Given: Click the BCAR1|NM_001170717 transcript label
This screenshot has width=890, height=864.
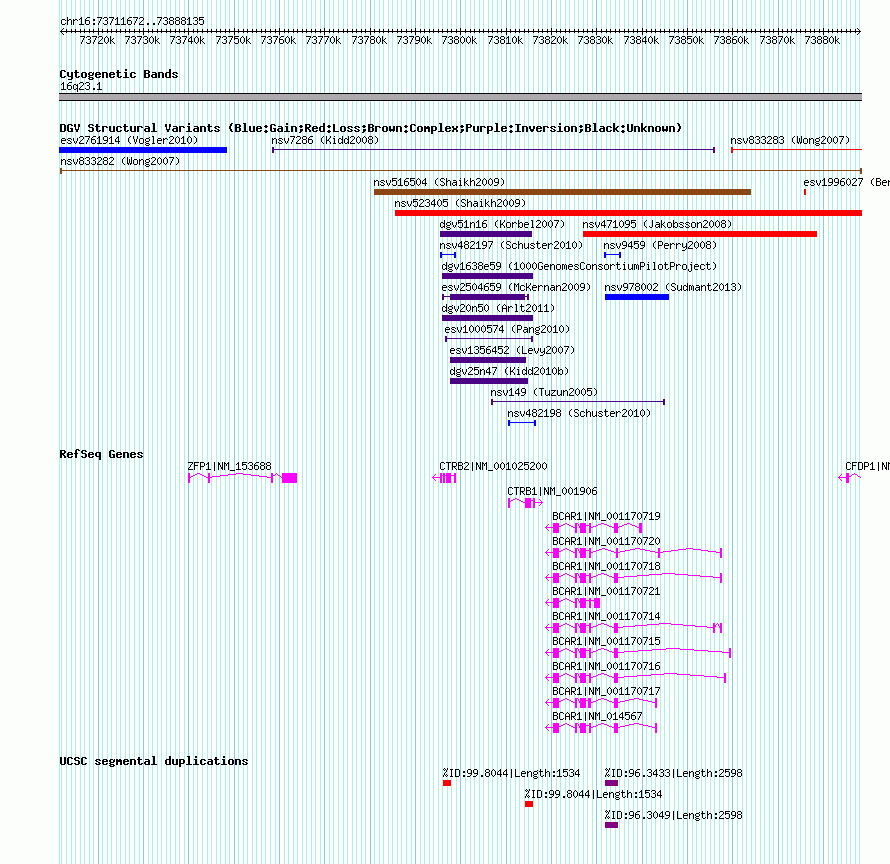Looking at the screenshot, I should point(606,691).
